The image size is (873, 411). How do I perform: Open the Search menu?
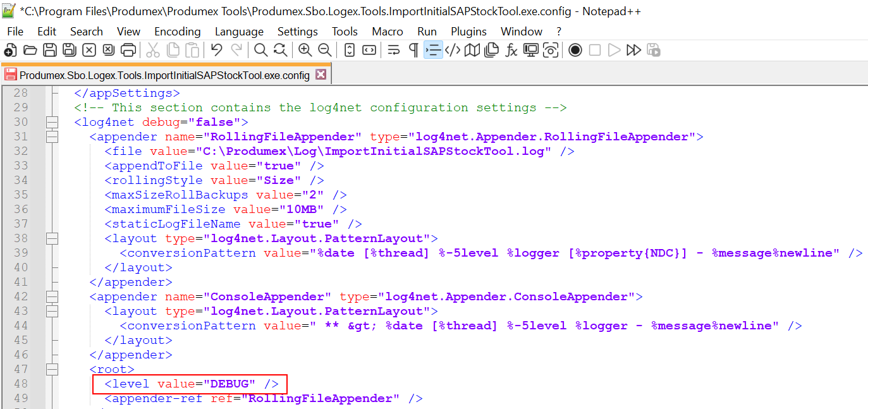pos(86,31)
